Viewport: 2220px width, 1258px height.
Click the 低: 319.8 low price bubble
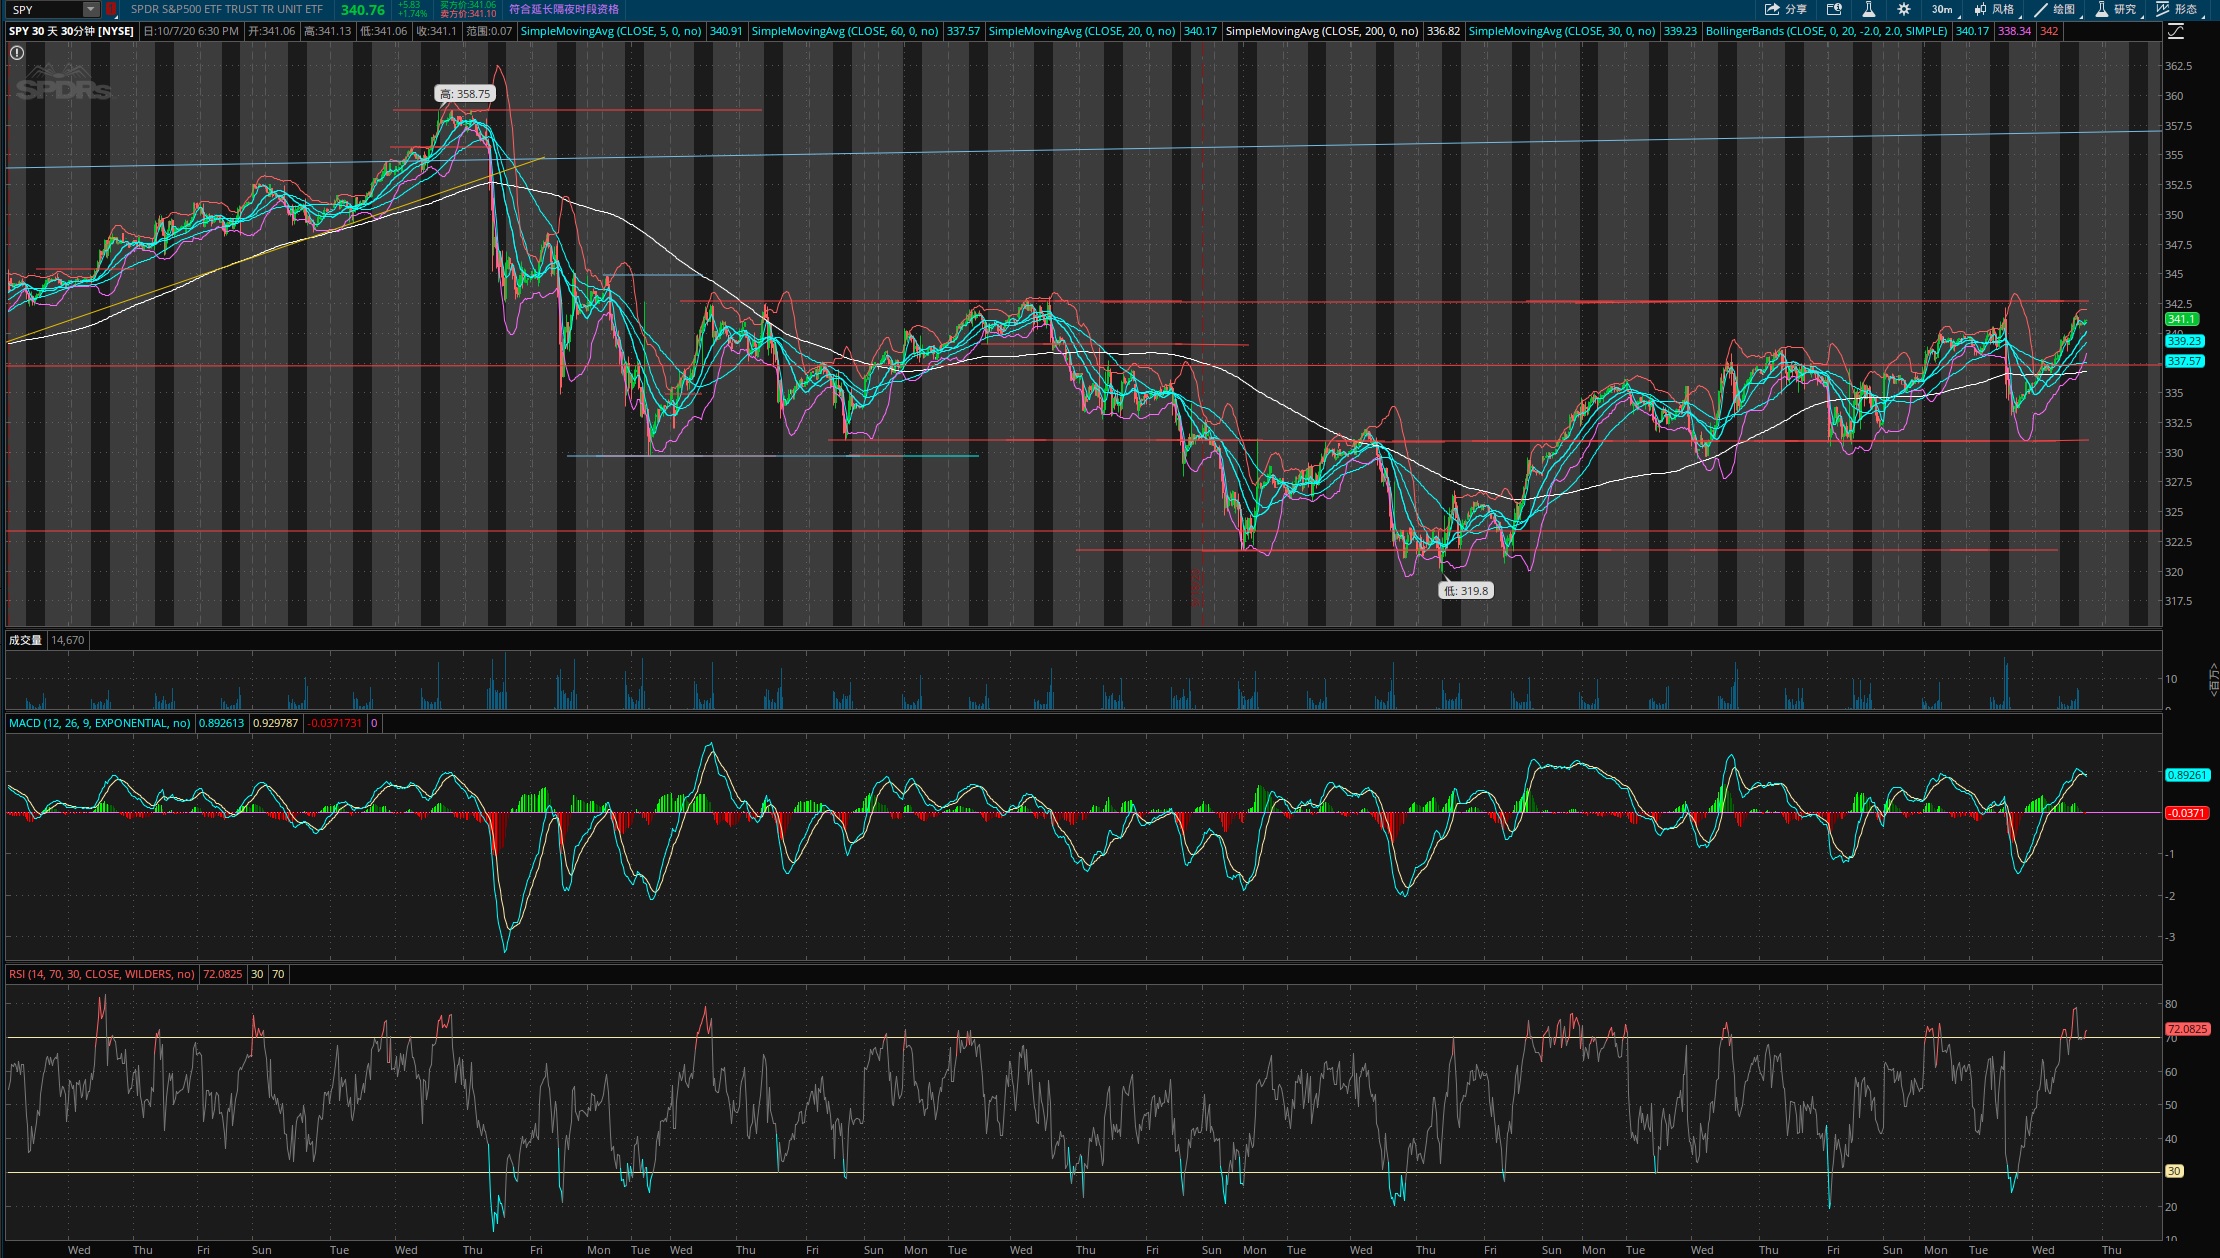click(x=1466, y=591)
